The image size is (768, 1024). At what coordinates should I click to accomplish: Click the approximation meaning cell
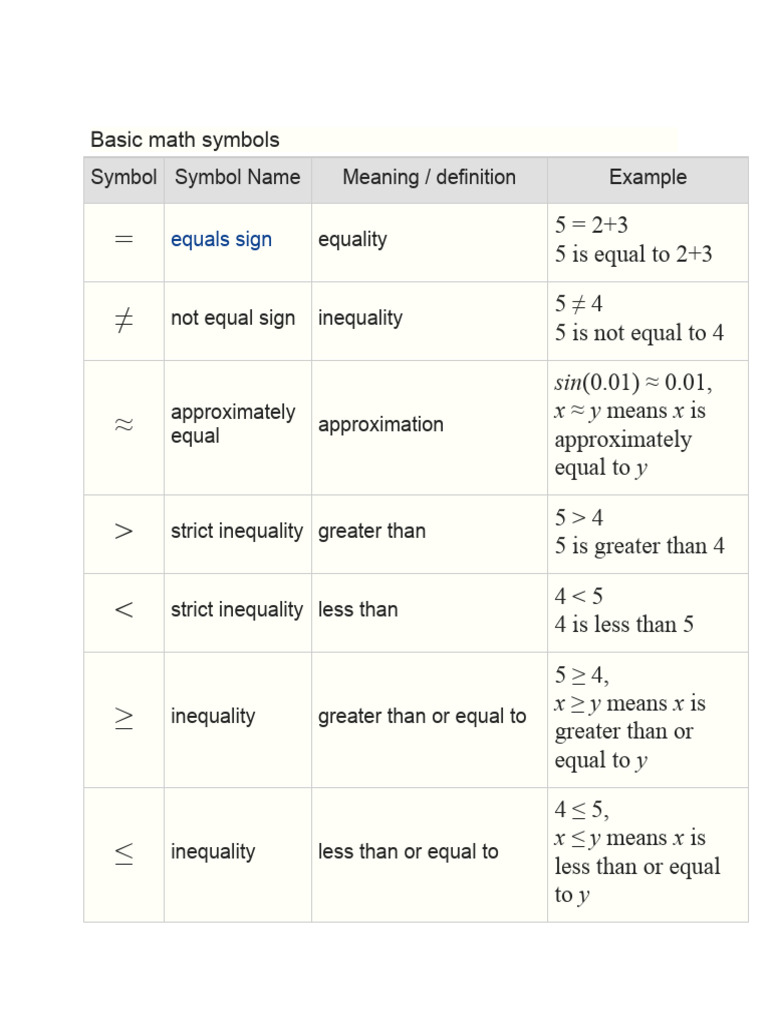coord(380,425)
